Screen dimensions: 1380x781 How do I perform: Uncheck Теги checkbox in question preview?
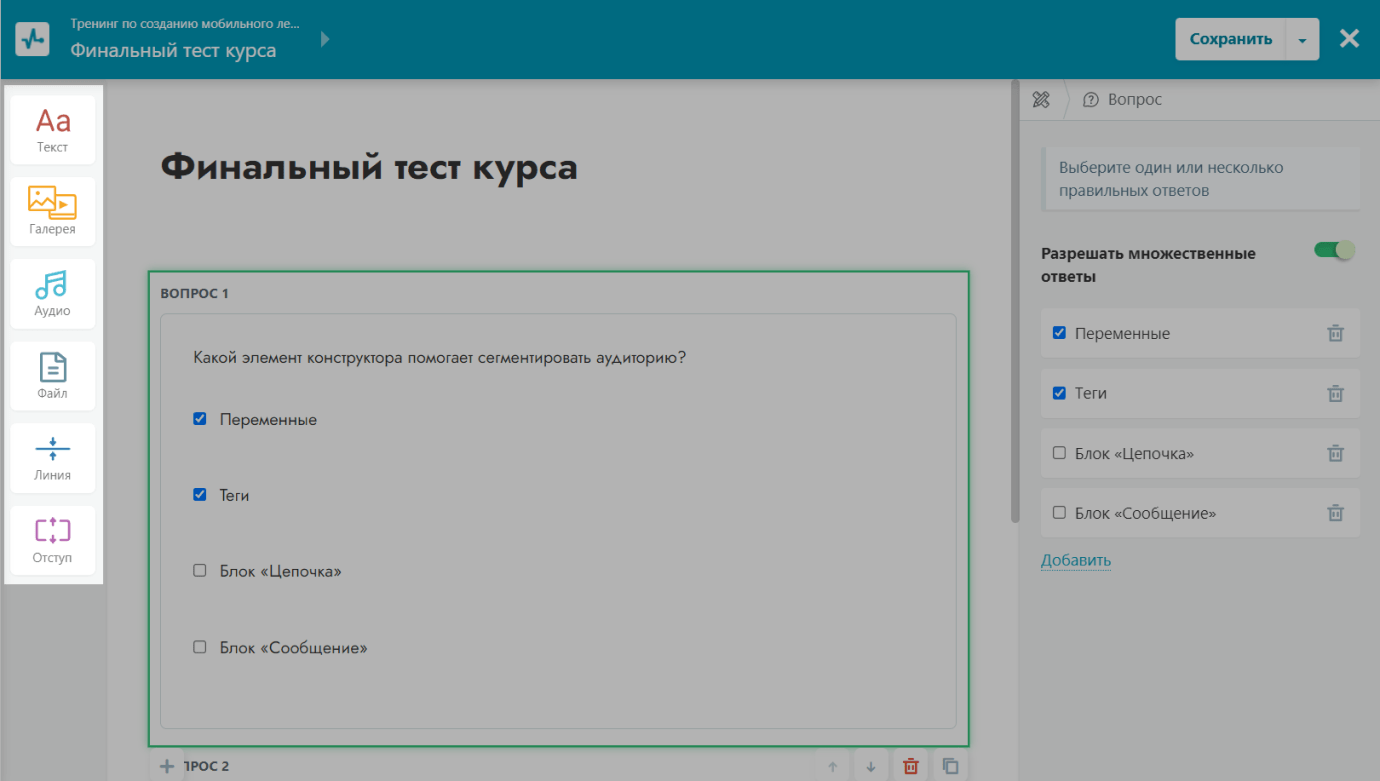coord(200,494)
